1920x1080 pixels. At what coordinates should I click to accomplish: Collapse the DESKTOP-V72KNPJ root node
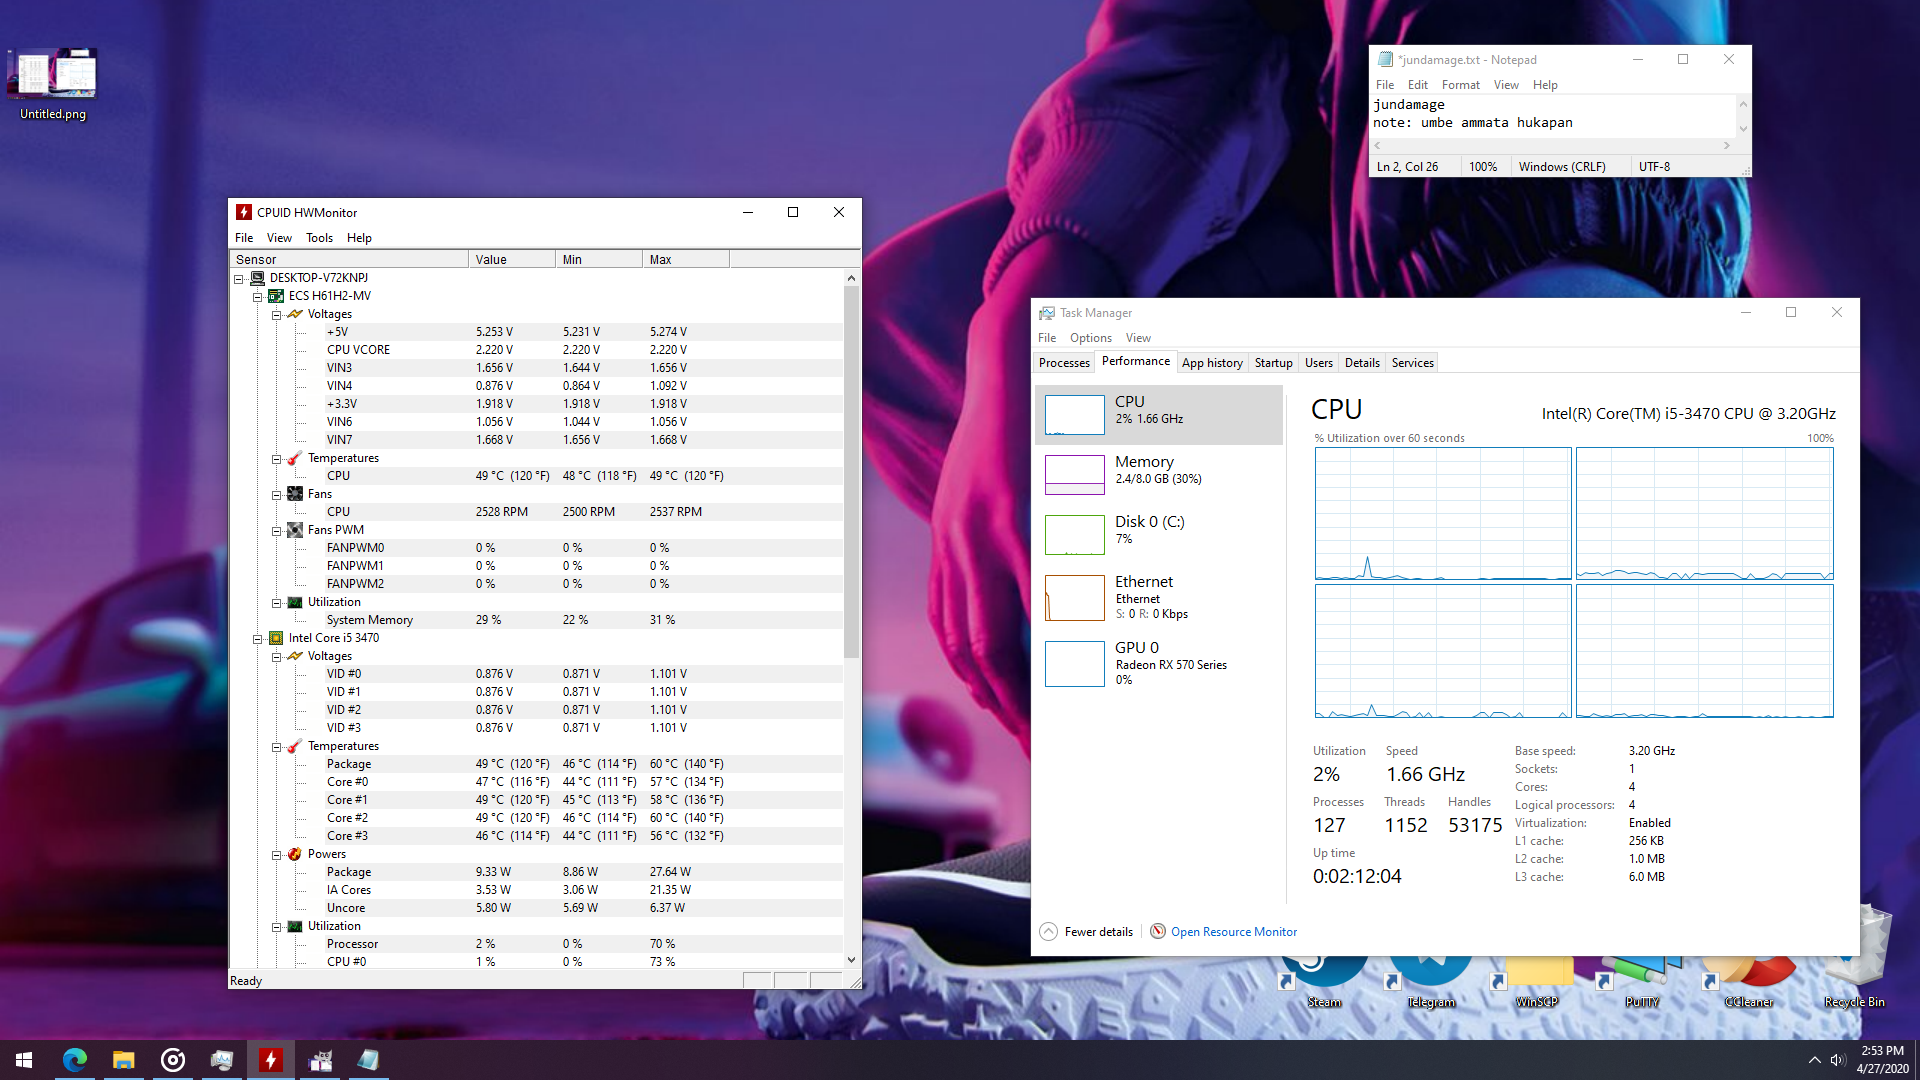click(x=239, y=279)
